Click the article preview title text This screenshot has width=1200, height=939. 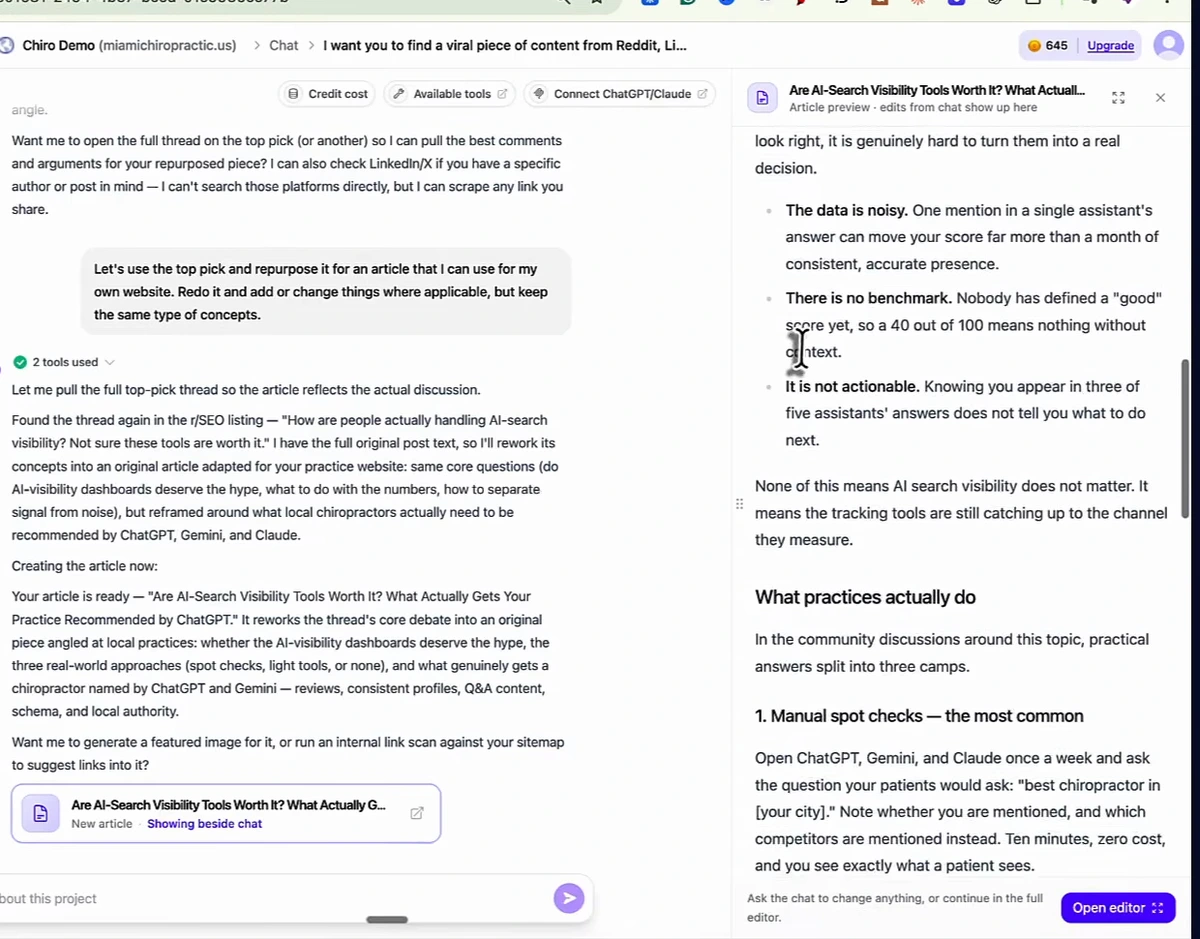coord(936,90)
